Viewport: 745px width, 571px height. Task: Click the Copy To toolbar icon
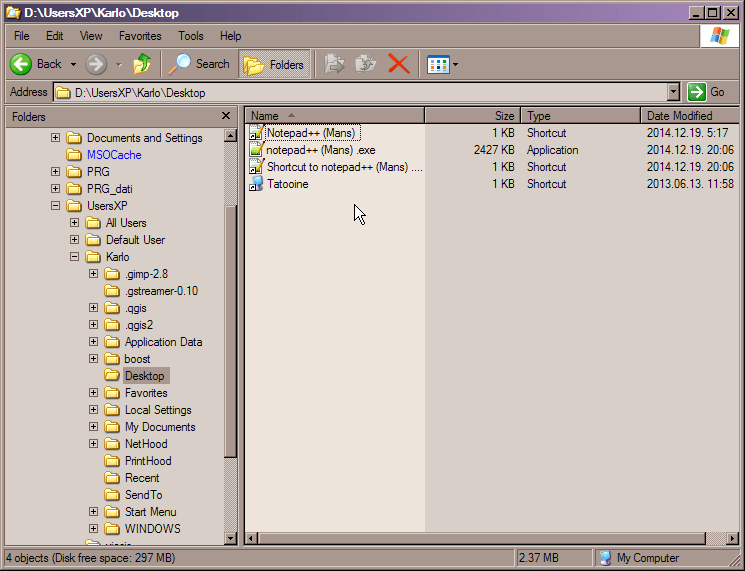(x=366, y=64)
